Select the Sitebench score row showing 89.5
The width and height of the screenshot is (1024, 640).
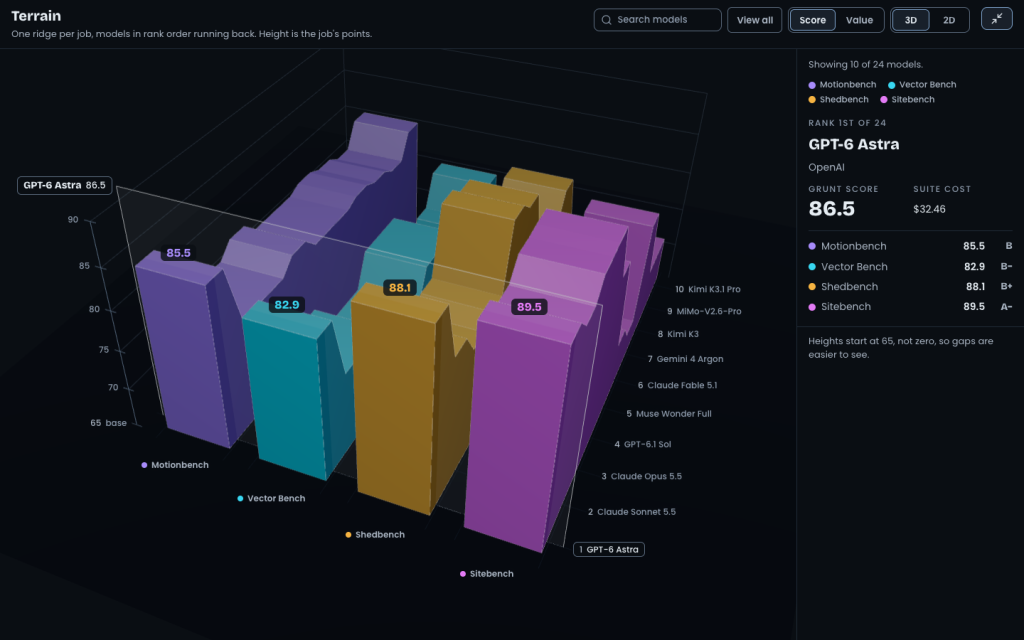pos(910,307)
